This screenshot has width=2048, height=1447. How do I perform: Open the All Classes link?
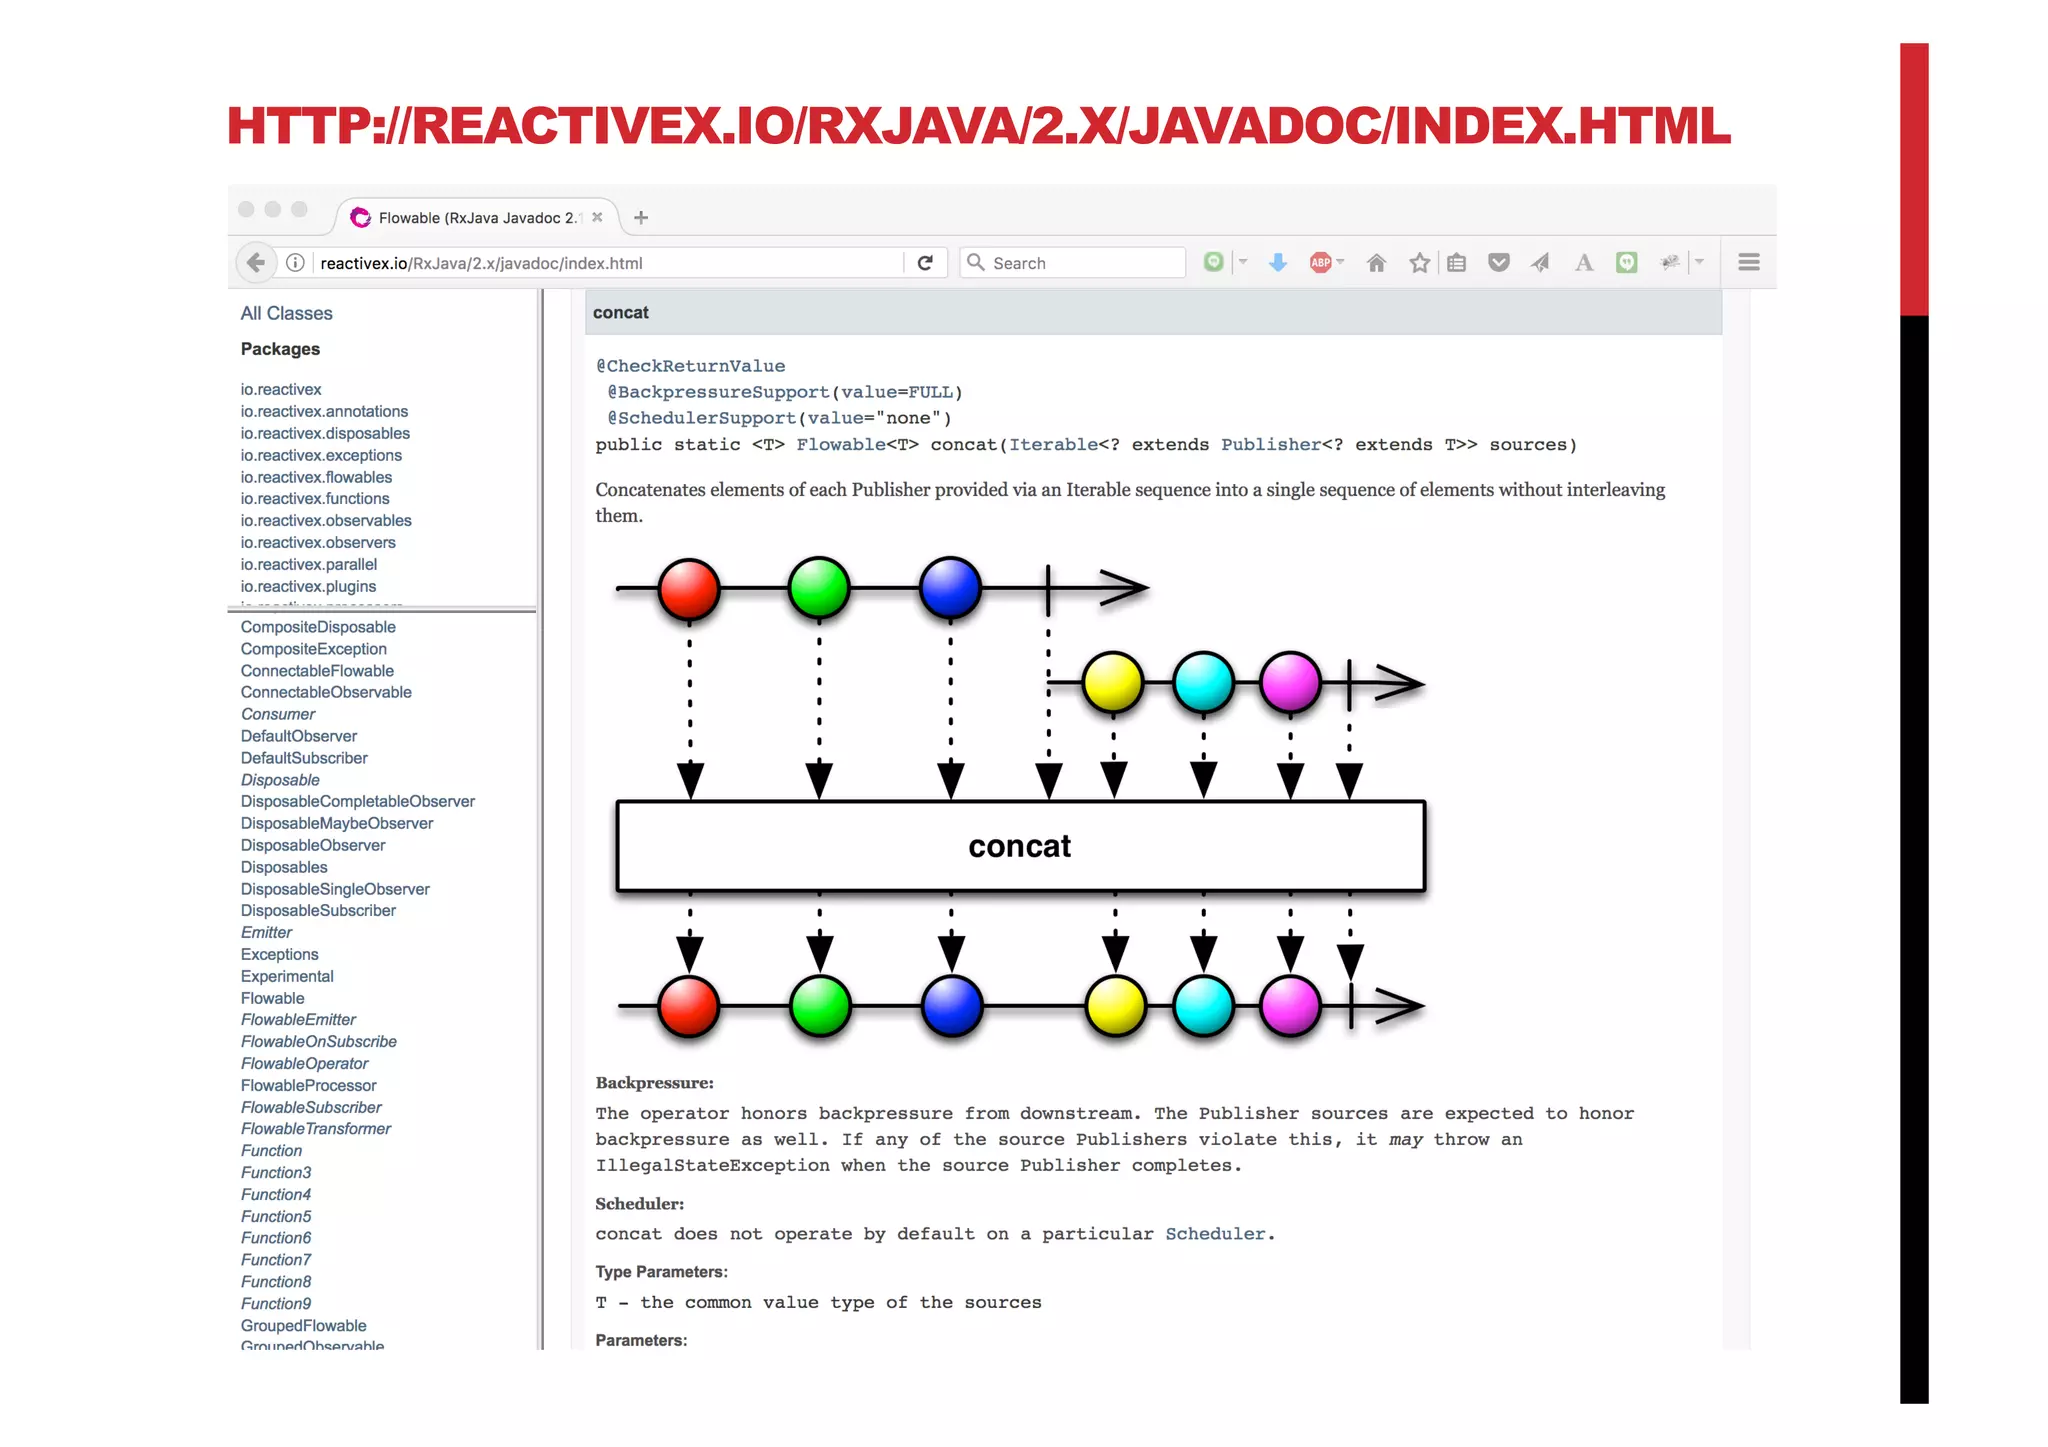point(286,313)
